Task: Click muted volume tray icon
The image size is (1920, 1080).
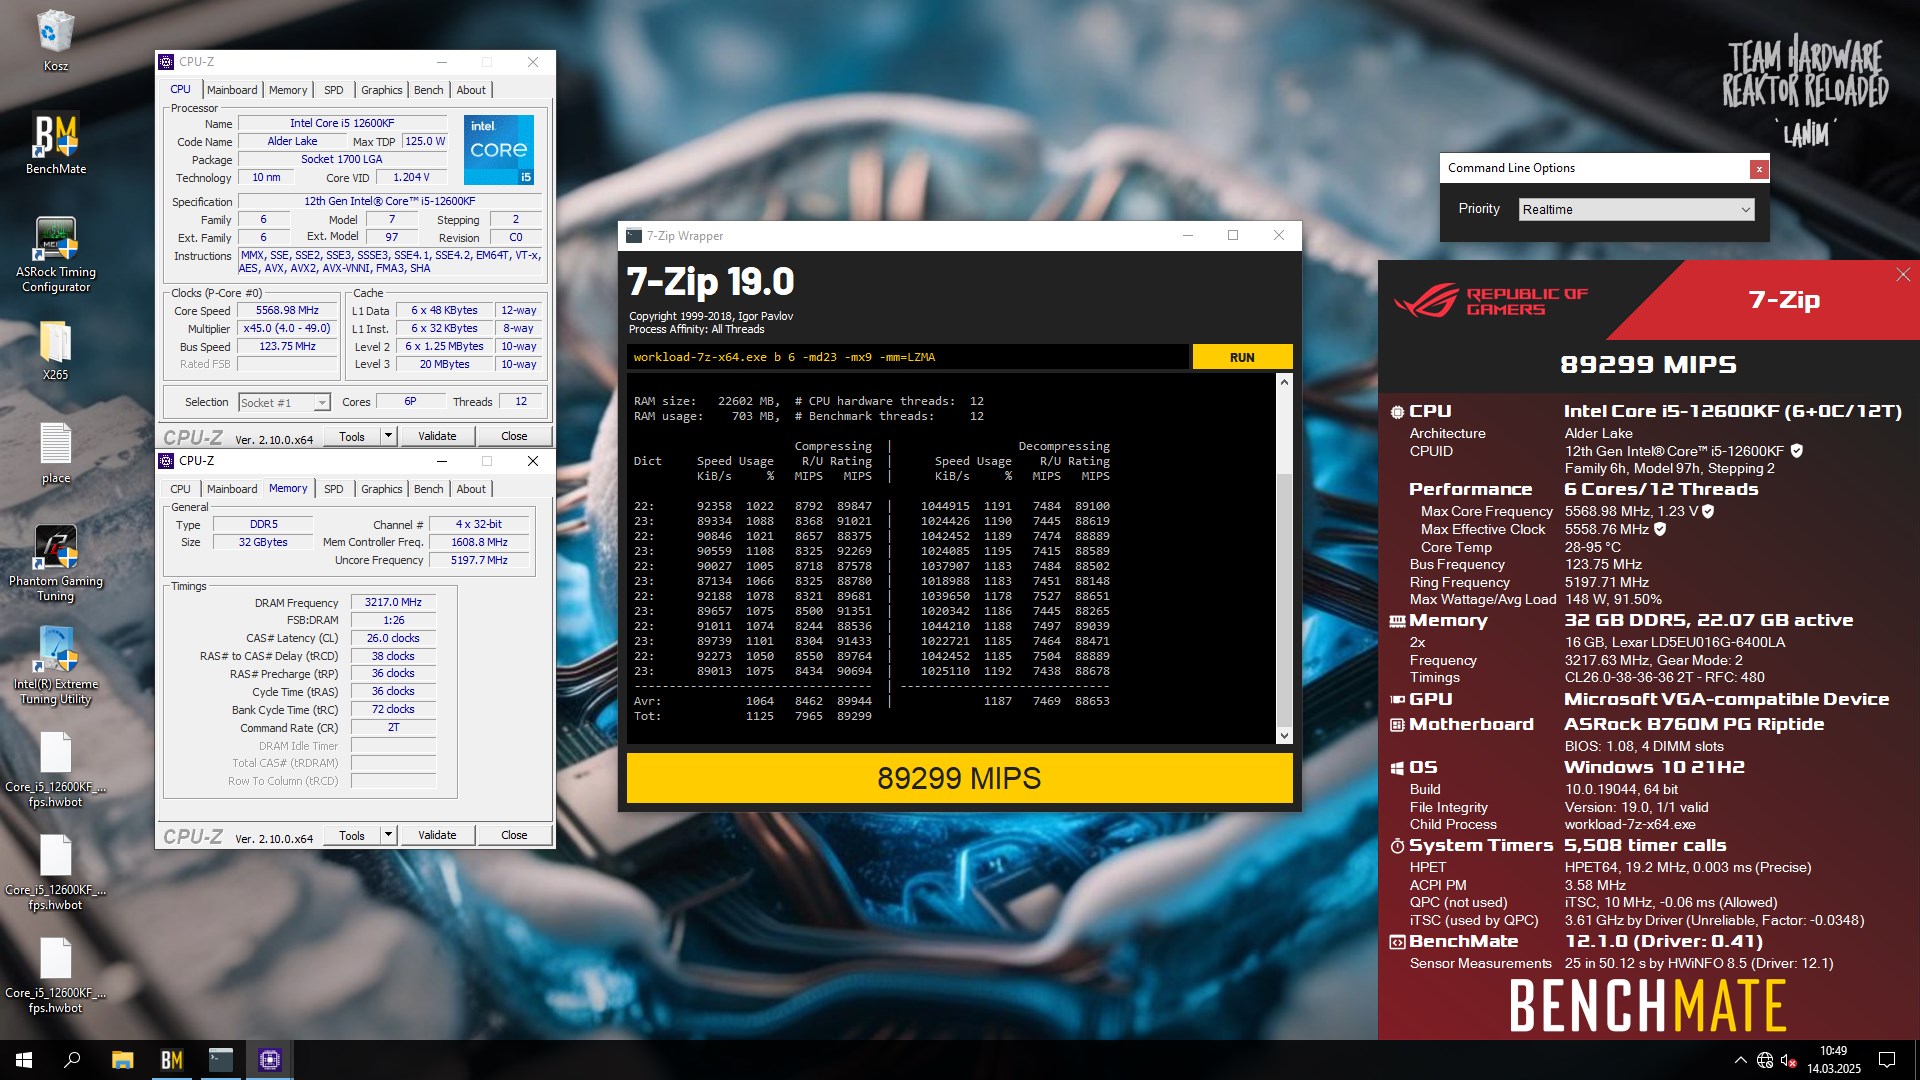Action: coord(1789,1060)
